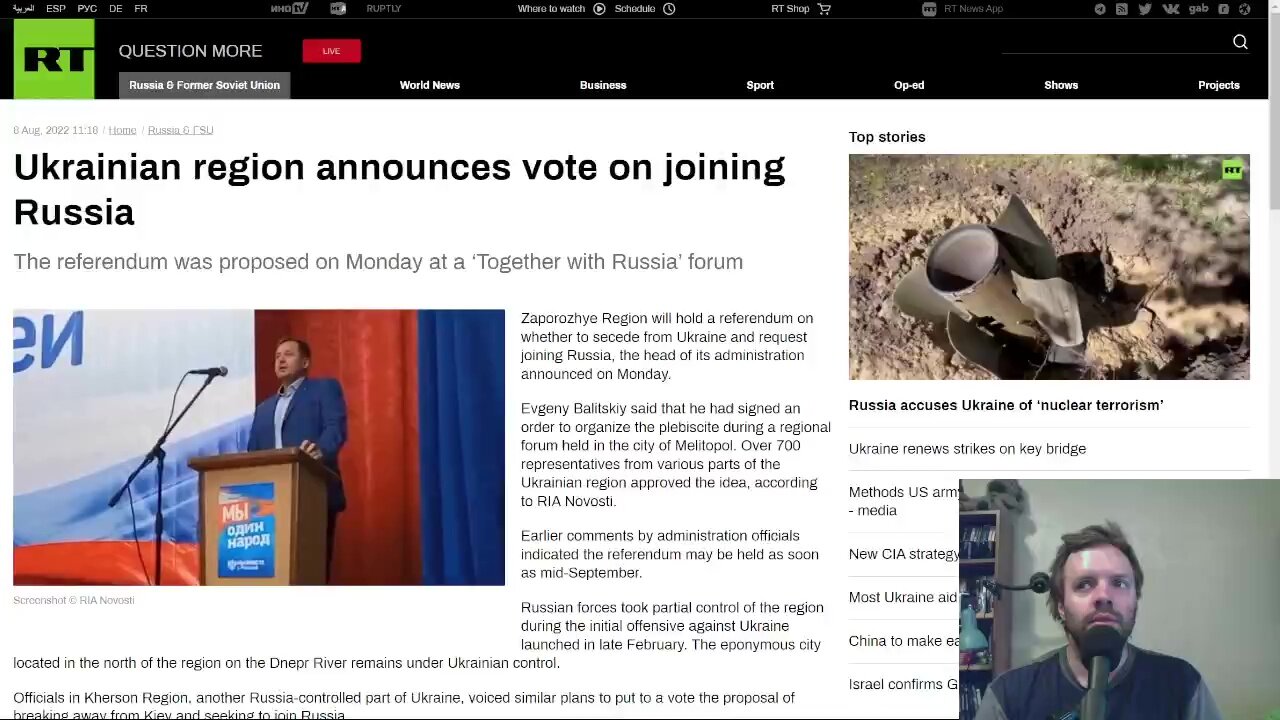Open the Projects menu item
The width and height of the screenshot is (1280, 720).
1219,85
